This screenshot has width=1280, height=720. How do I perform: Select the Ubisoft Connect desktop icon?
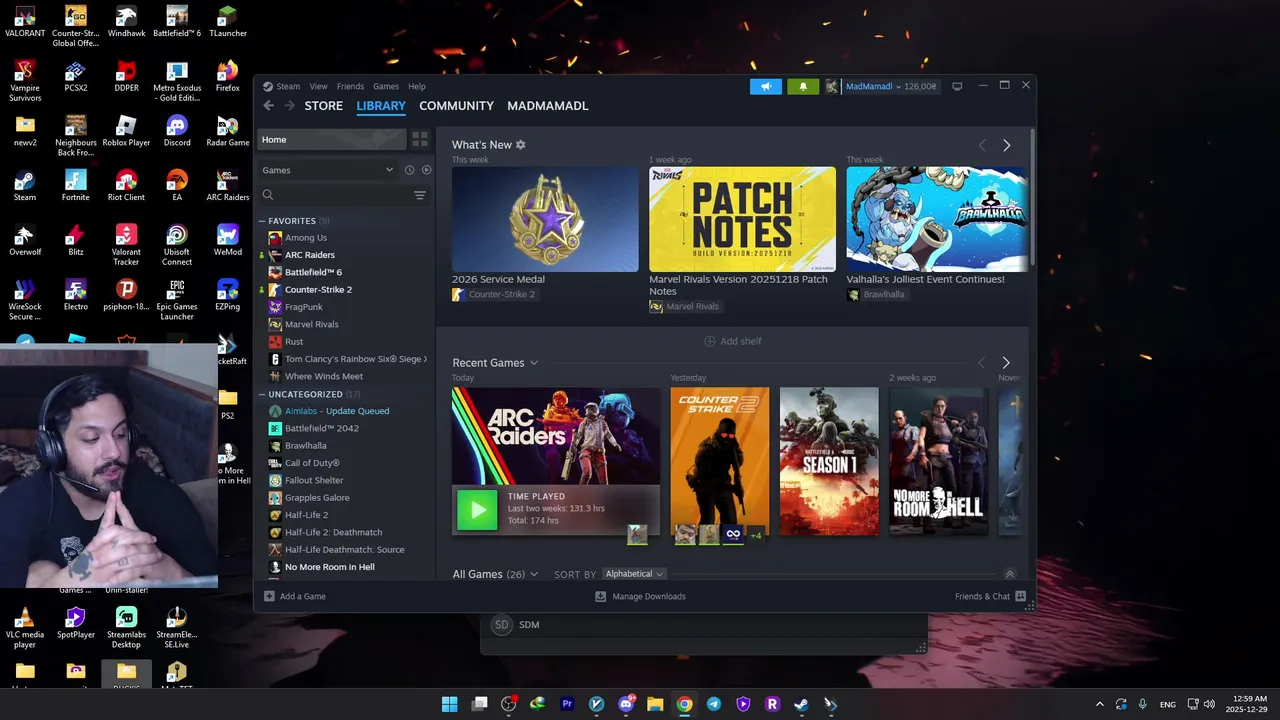177,245
